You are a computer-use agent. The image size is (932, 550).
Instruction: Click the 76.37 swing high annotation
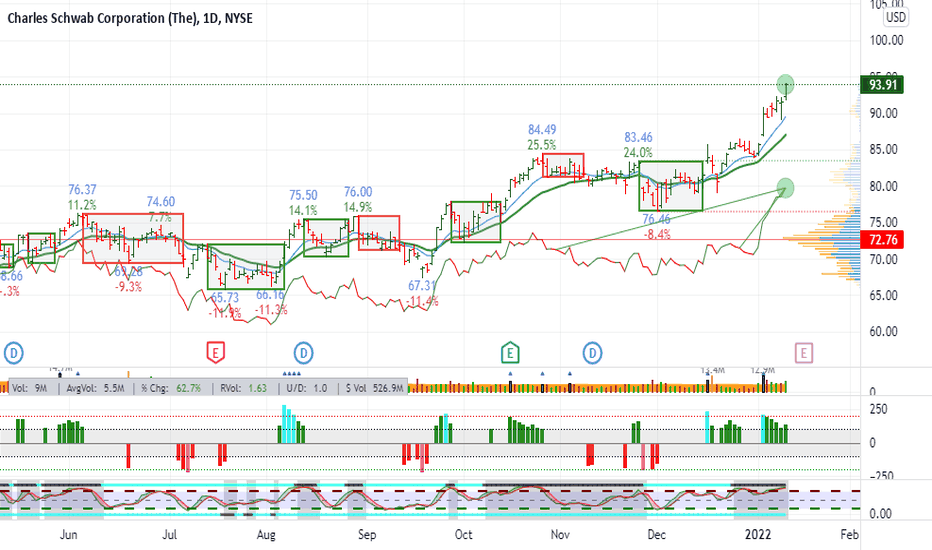(x=82, y=190)
